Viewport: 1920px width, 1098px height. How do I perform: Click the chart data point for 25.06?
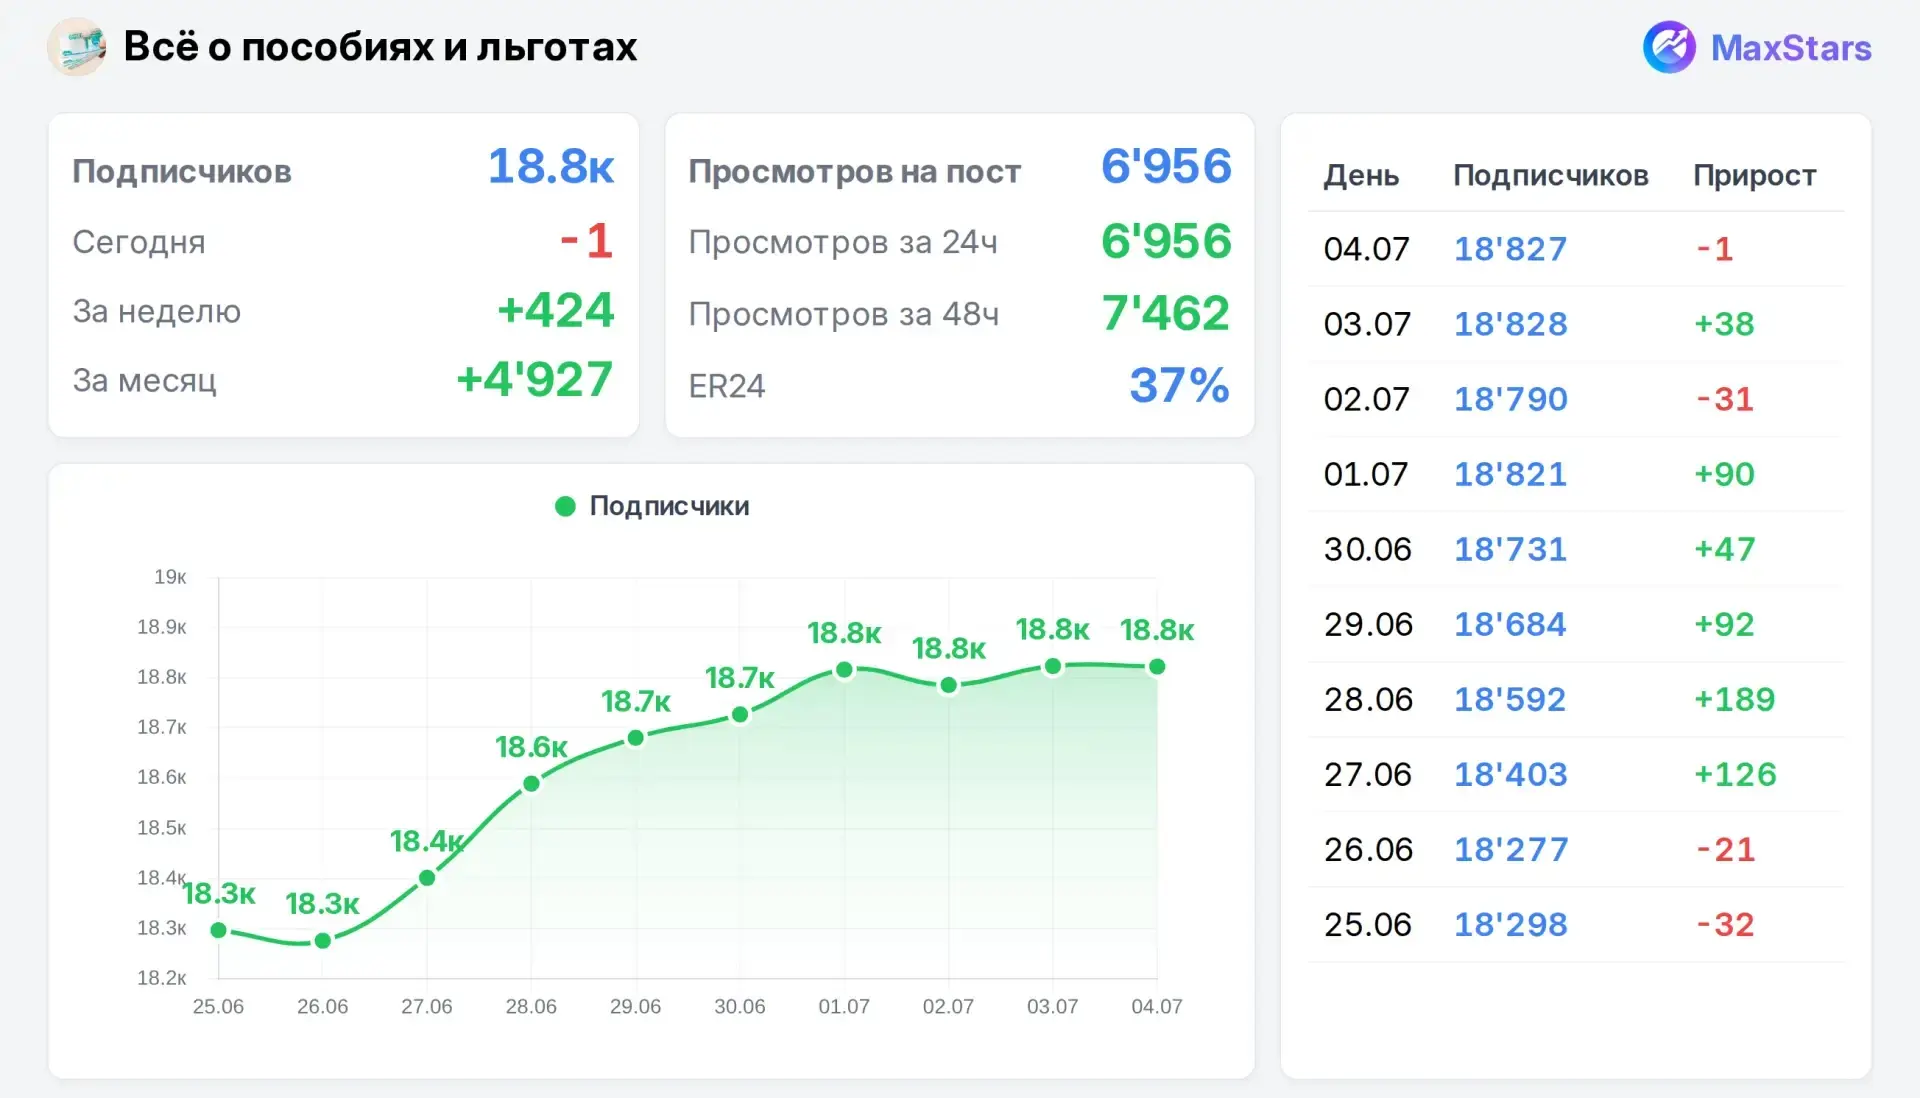pos(219,930)
